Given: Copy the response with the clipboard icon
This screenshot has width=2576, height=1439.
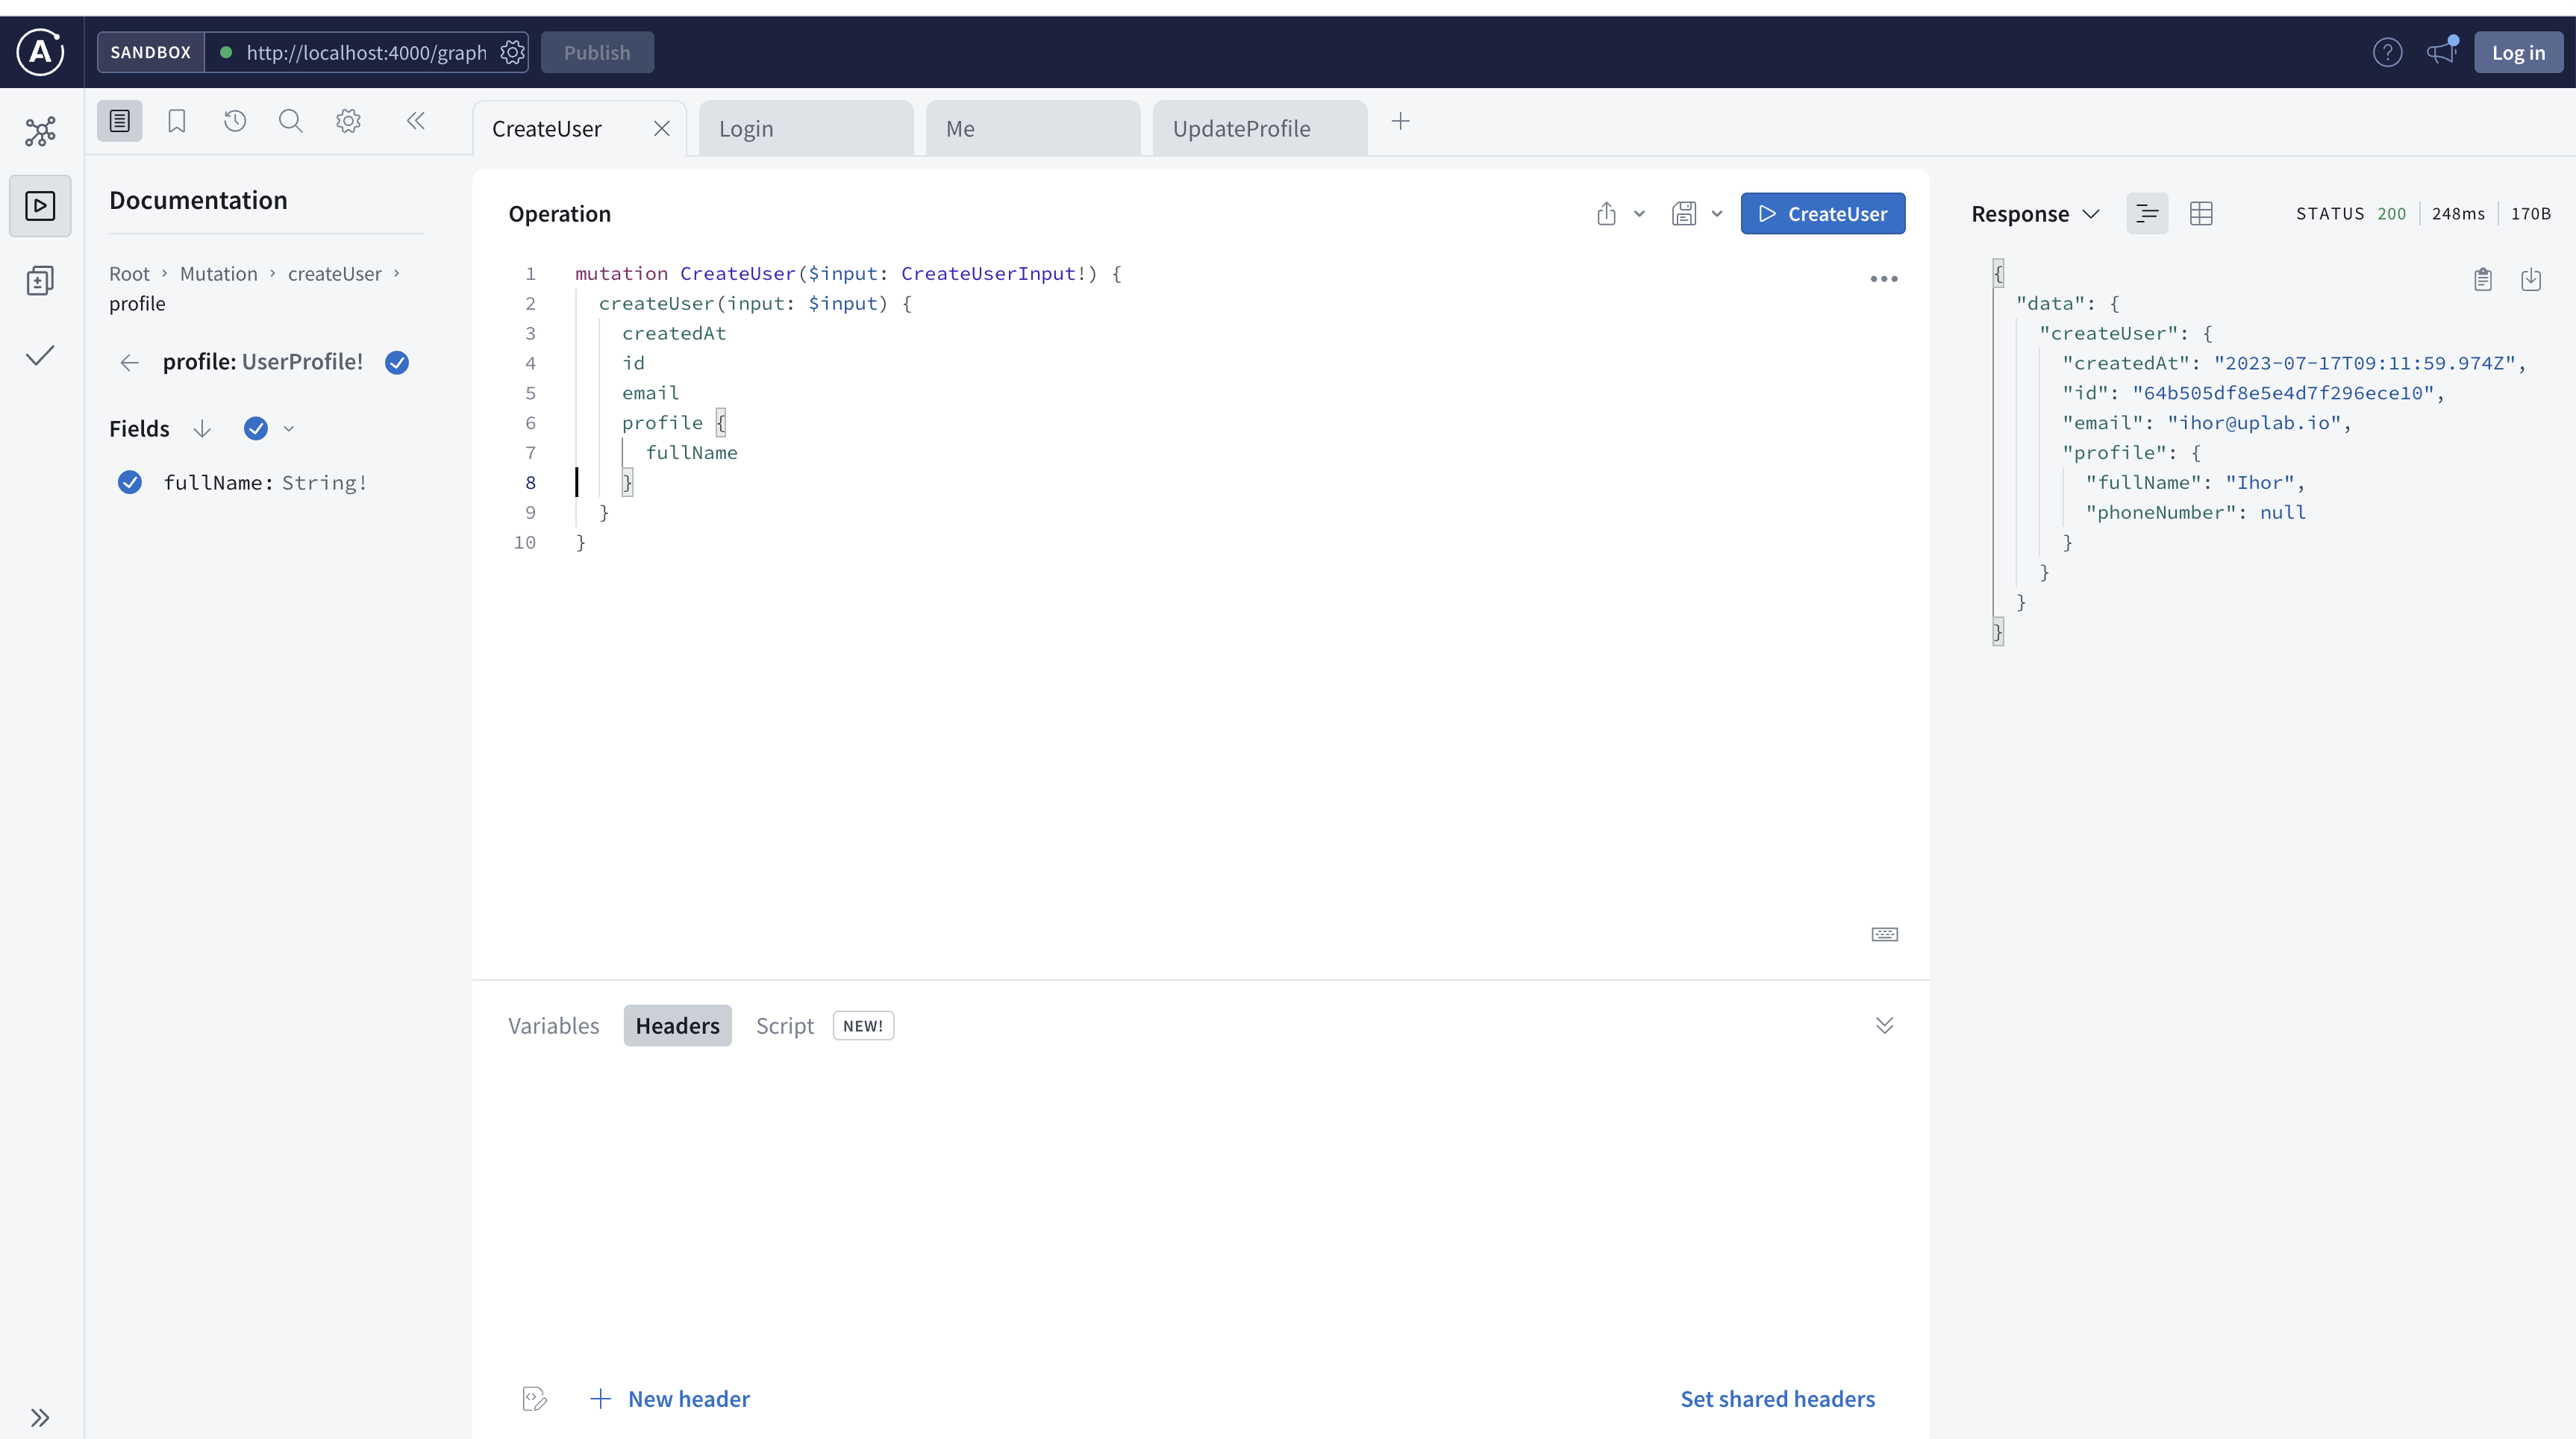Looking at the screenshot, I should 2483,279.
